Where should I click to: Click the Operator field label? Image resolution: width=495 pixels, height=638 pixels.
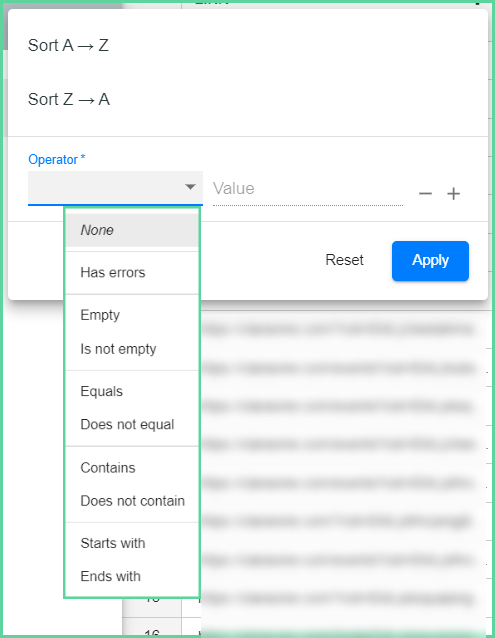coord(57,160)
